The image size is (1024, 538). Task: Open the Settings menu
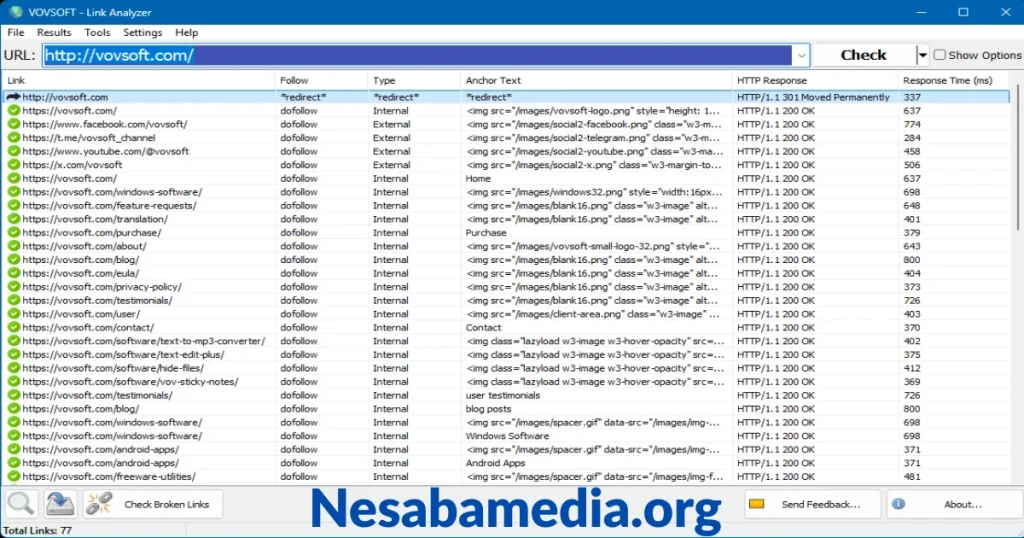click(x=142, y=33)
